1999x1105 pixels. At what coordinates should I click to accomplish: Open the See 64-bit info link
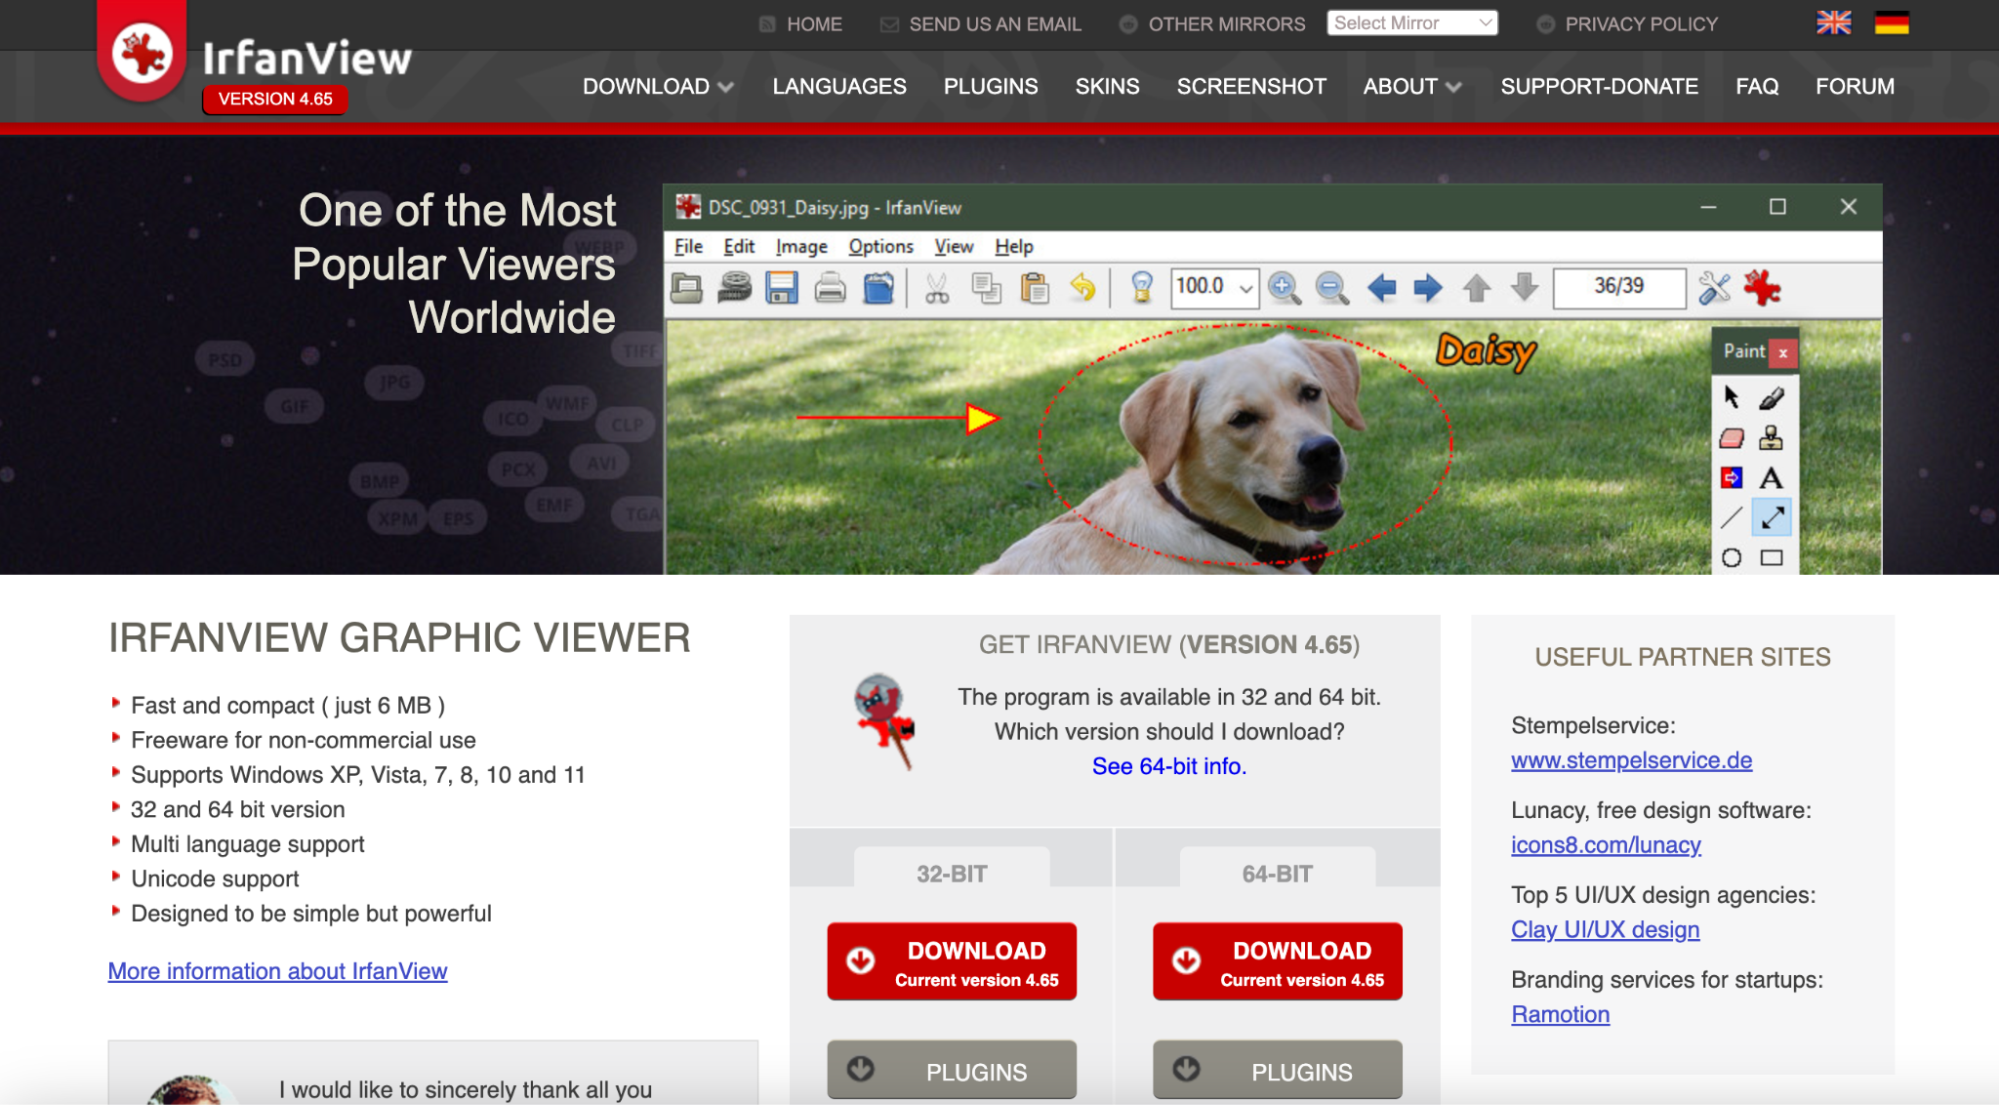click(1168, 766)
